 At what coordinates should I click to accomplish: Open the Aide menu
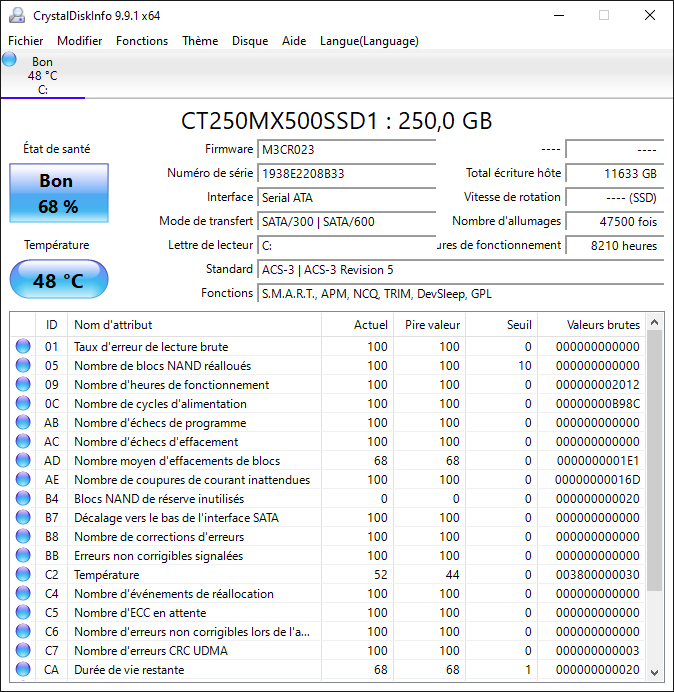pos(294,41)
